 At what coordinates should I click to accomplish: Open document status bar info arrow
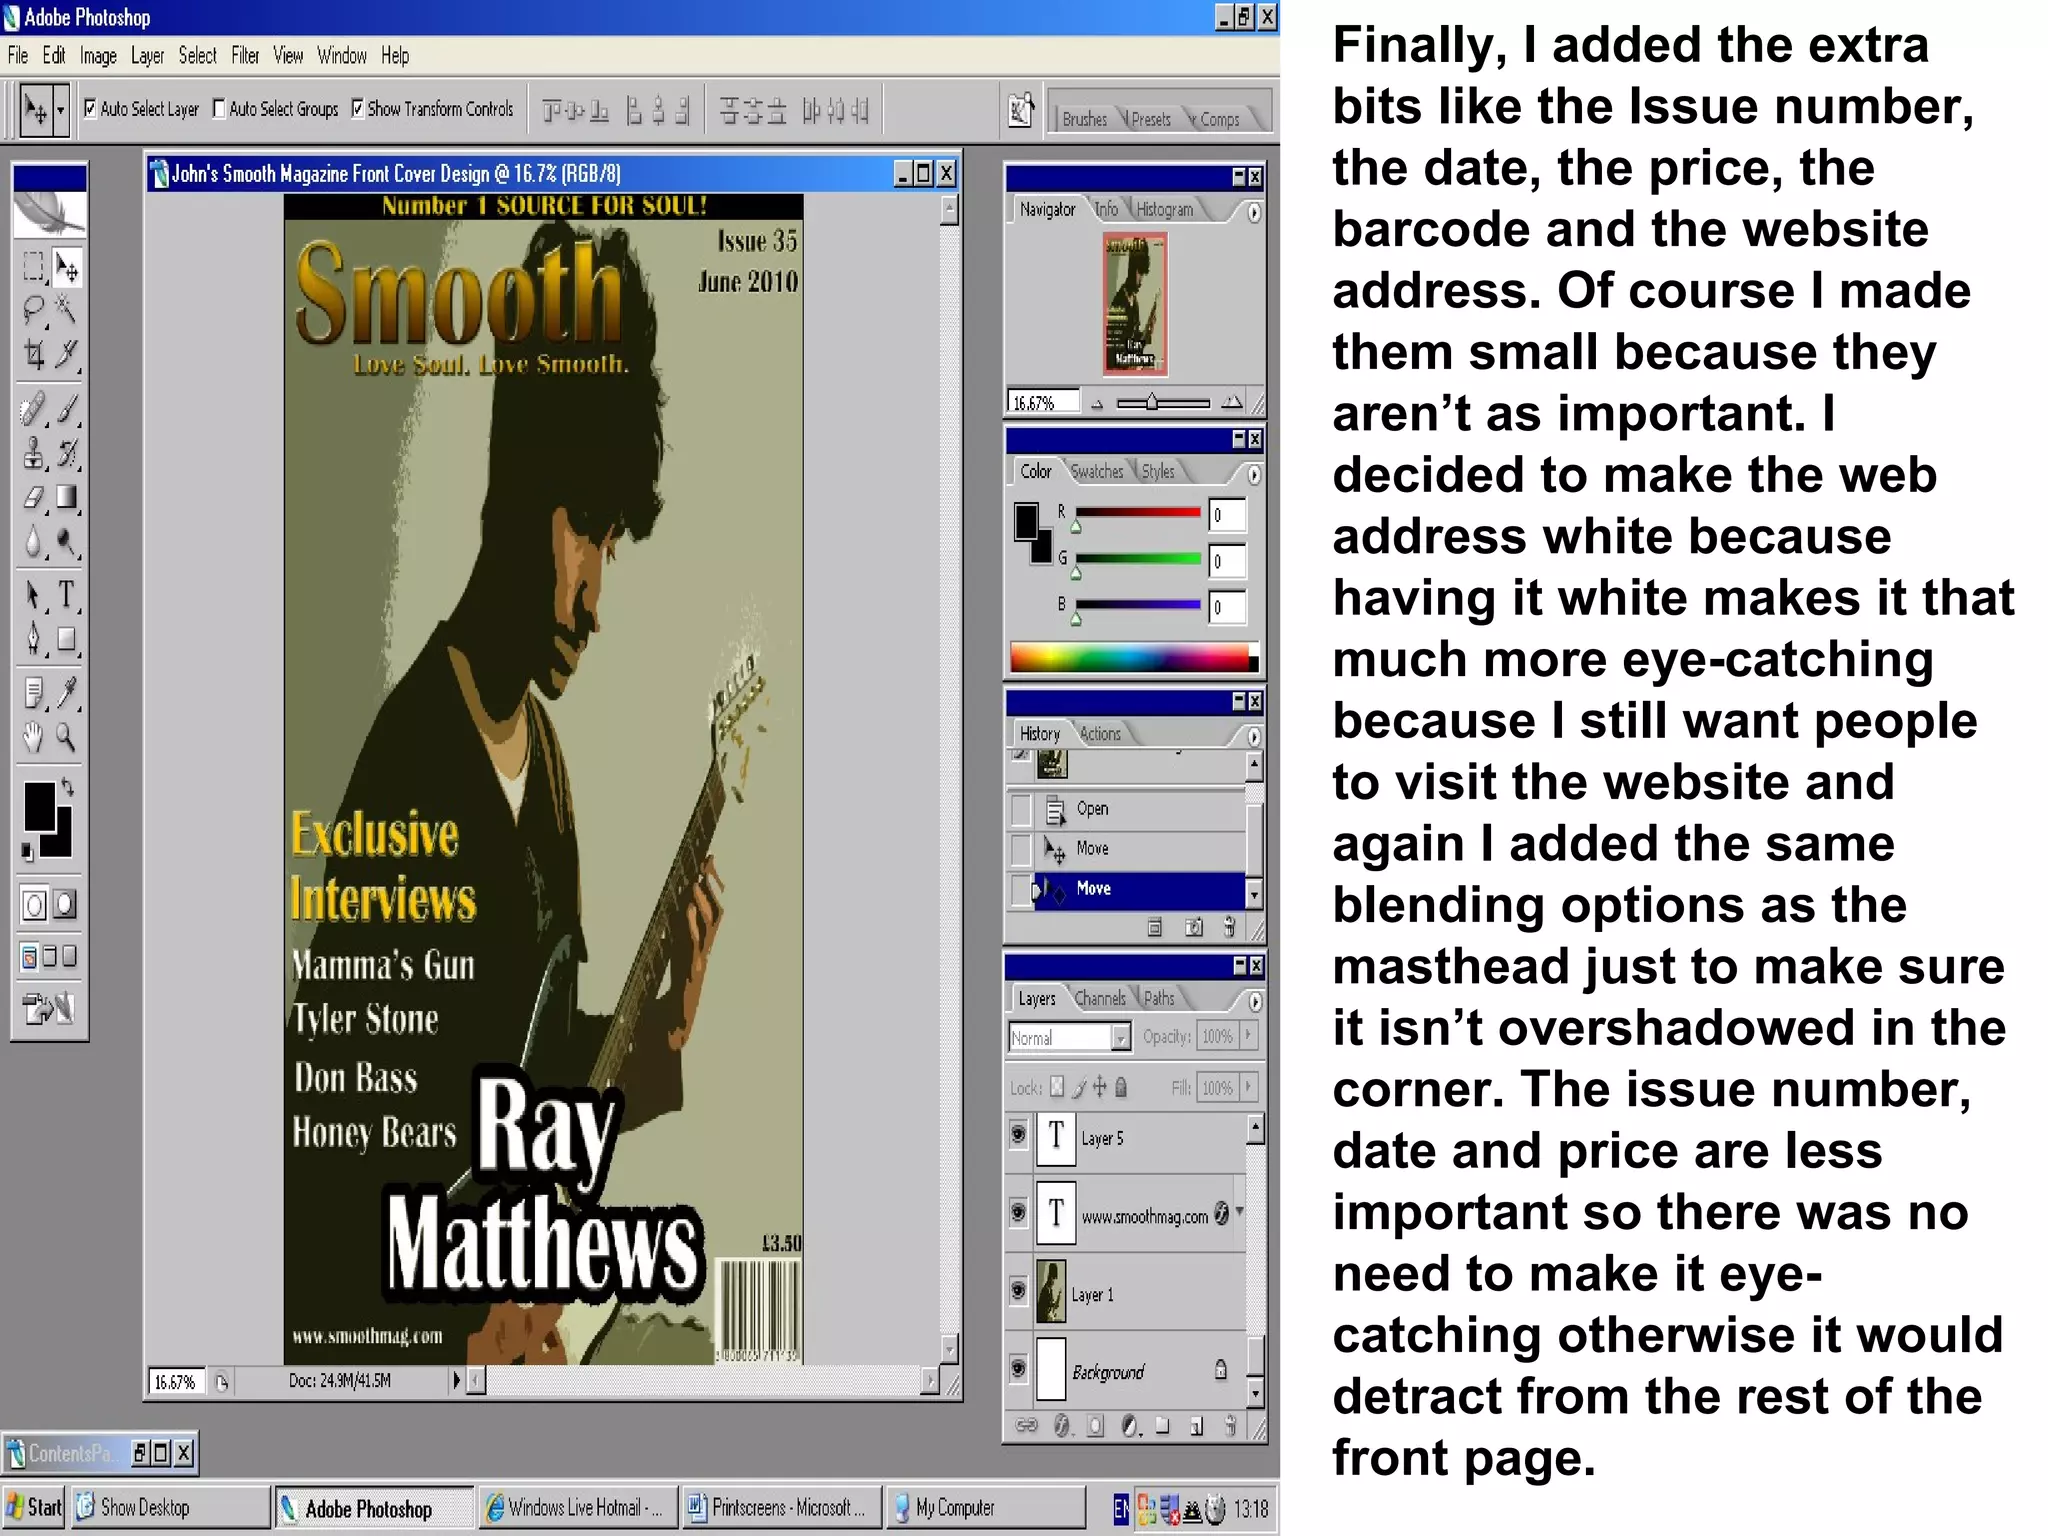(456, 1381)
